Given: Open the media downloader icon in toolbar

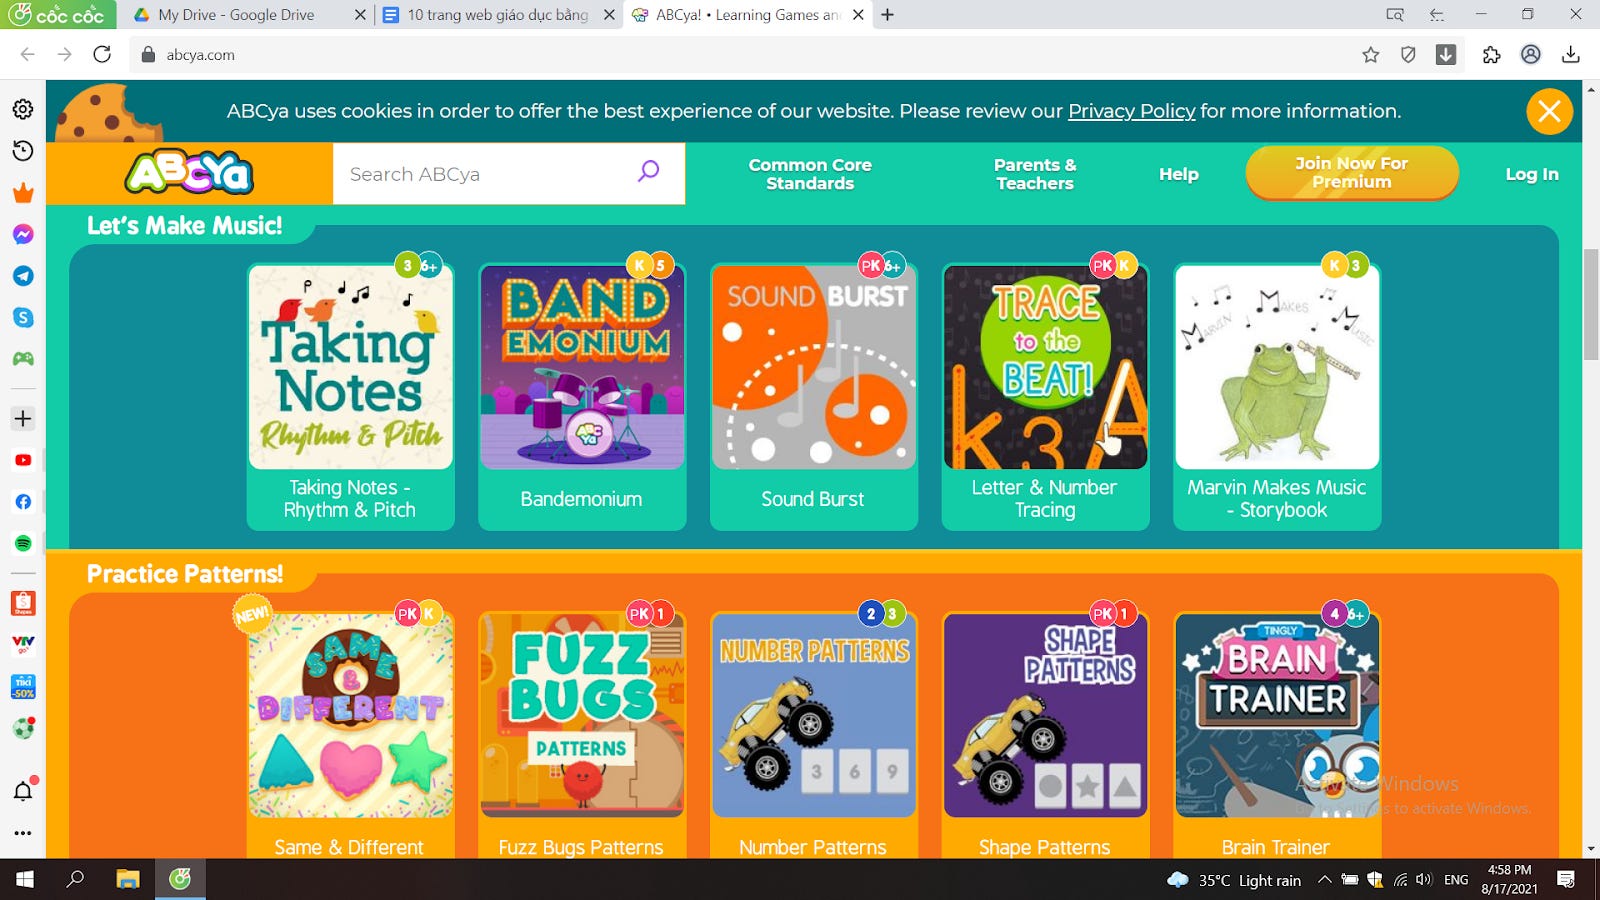Looking at the screenshot, I should click(x=1446, y=55).
